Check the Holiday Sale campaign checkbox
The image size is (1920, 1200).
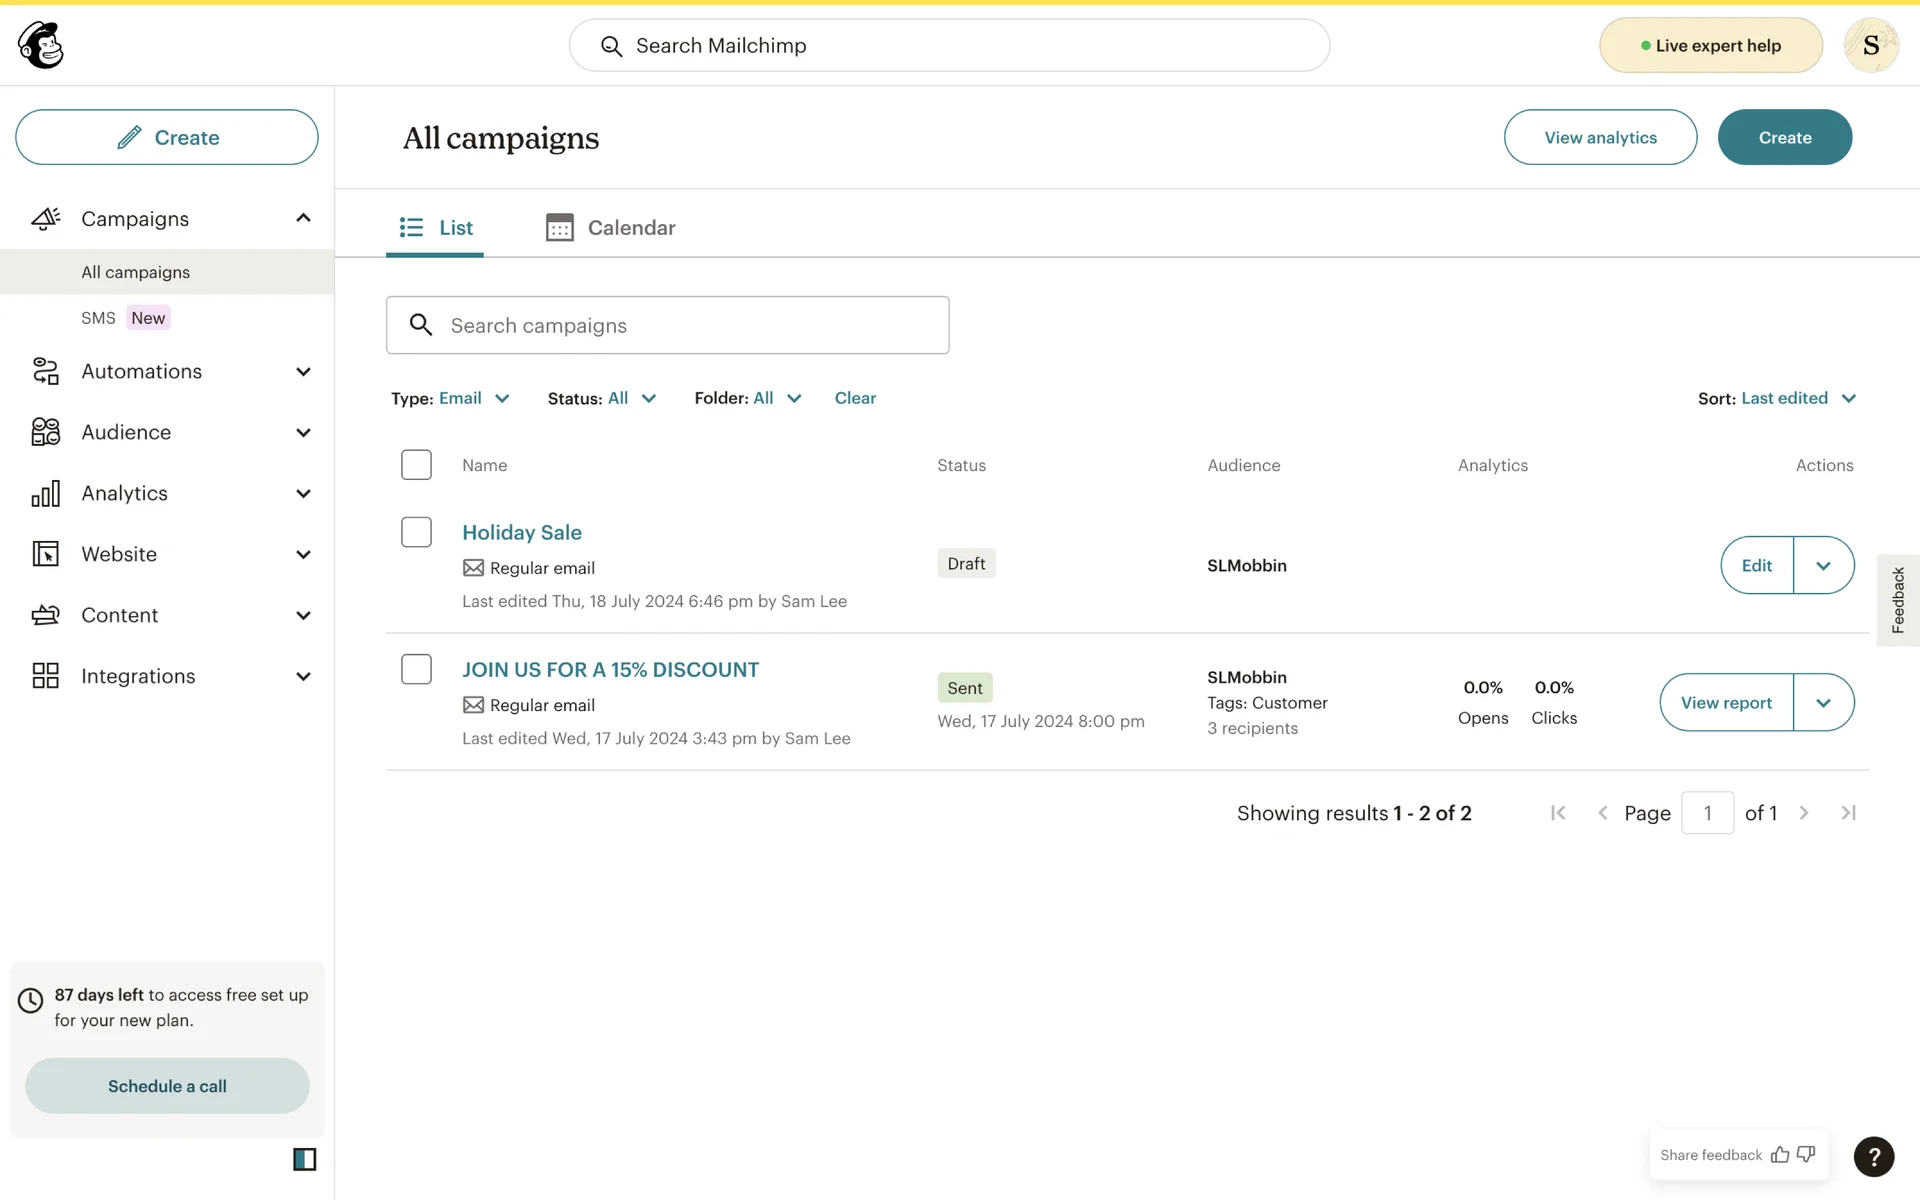pos(416,532)
